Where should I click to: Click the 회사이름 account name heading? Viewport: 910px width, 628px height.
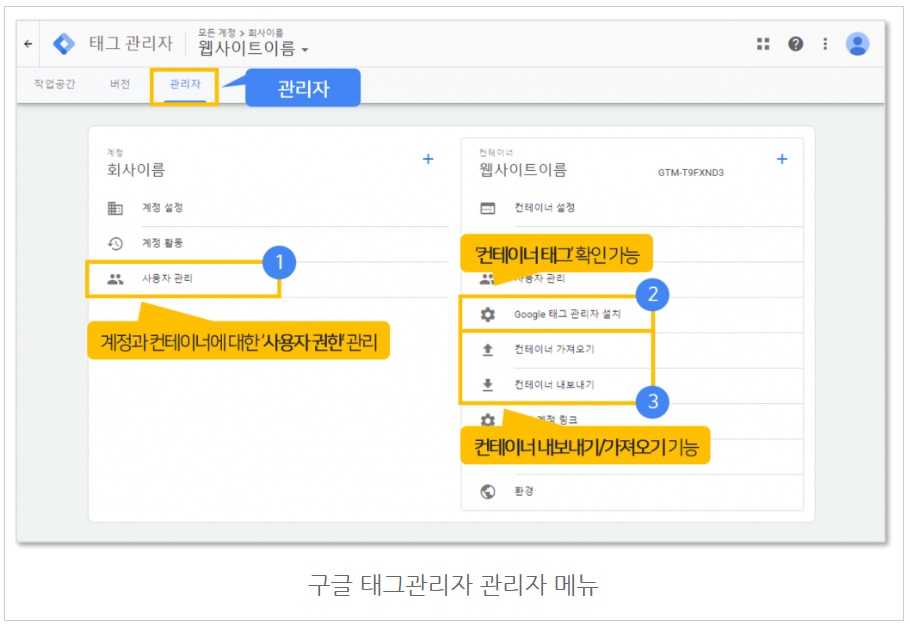(136, 169)
